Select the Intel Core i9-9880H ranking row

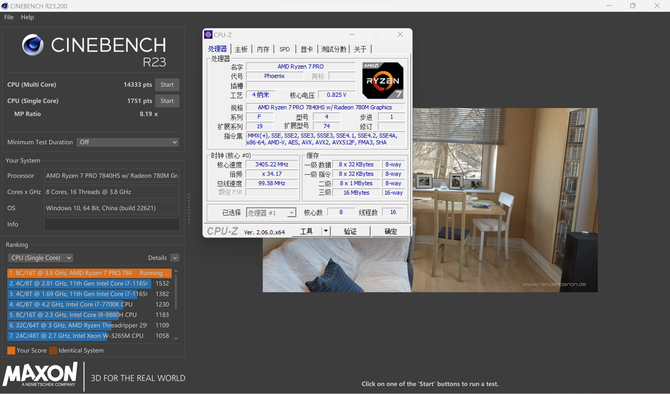click(x=88, y=315)
